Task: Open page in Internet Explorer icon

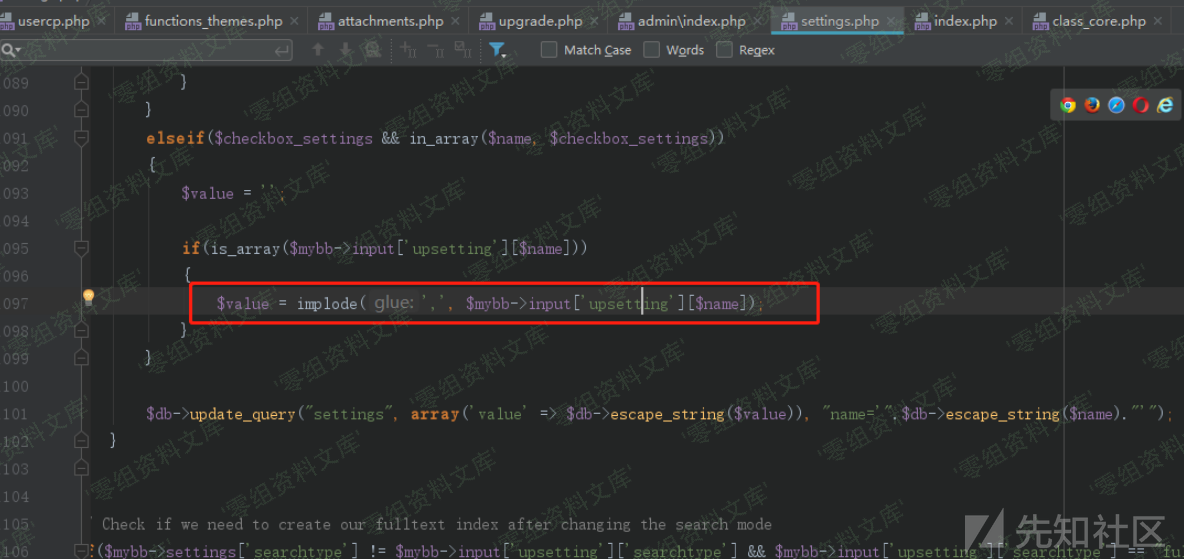Action: (x=1165, y=105)
